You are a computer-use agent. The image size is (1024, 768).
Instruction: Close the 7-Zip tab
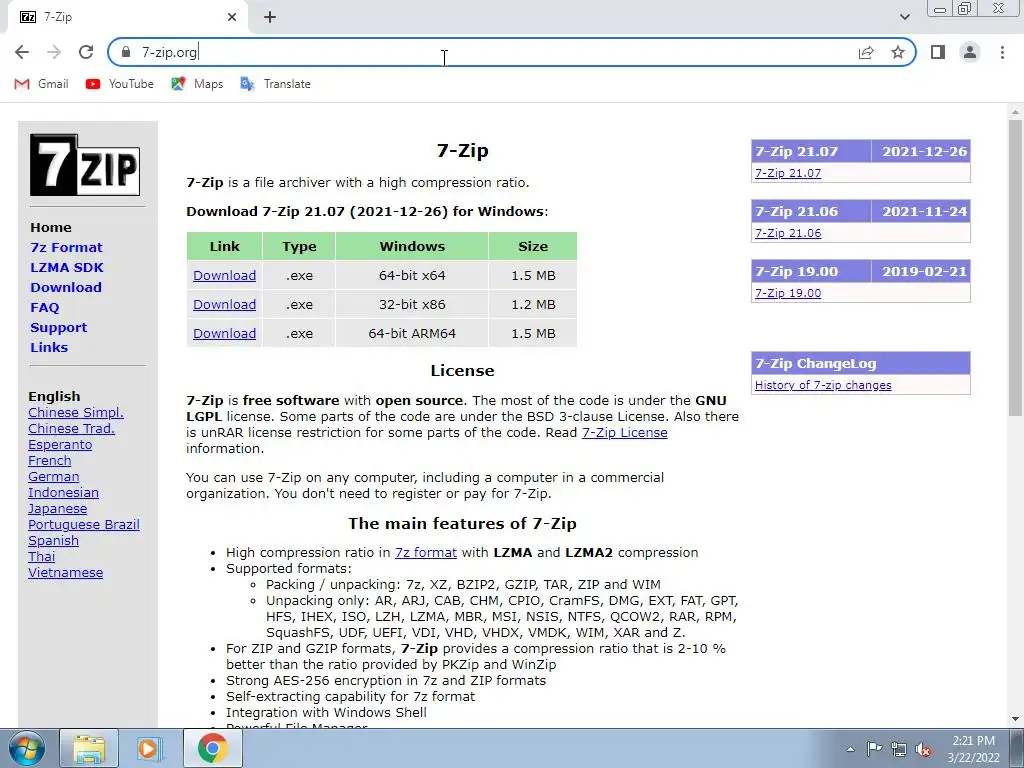point(232,18)
